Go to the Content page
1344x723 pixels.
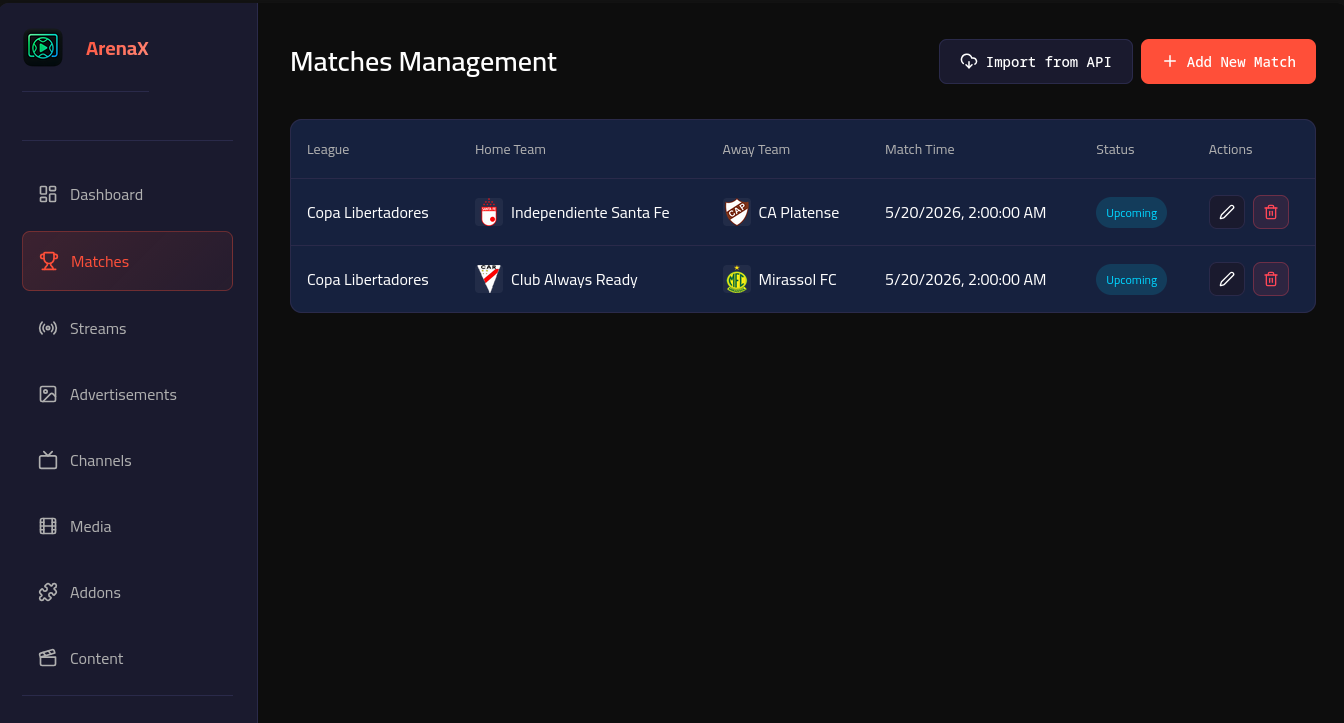(127, 658)
